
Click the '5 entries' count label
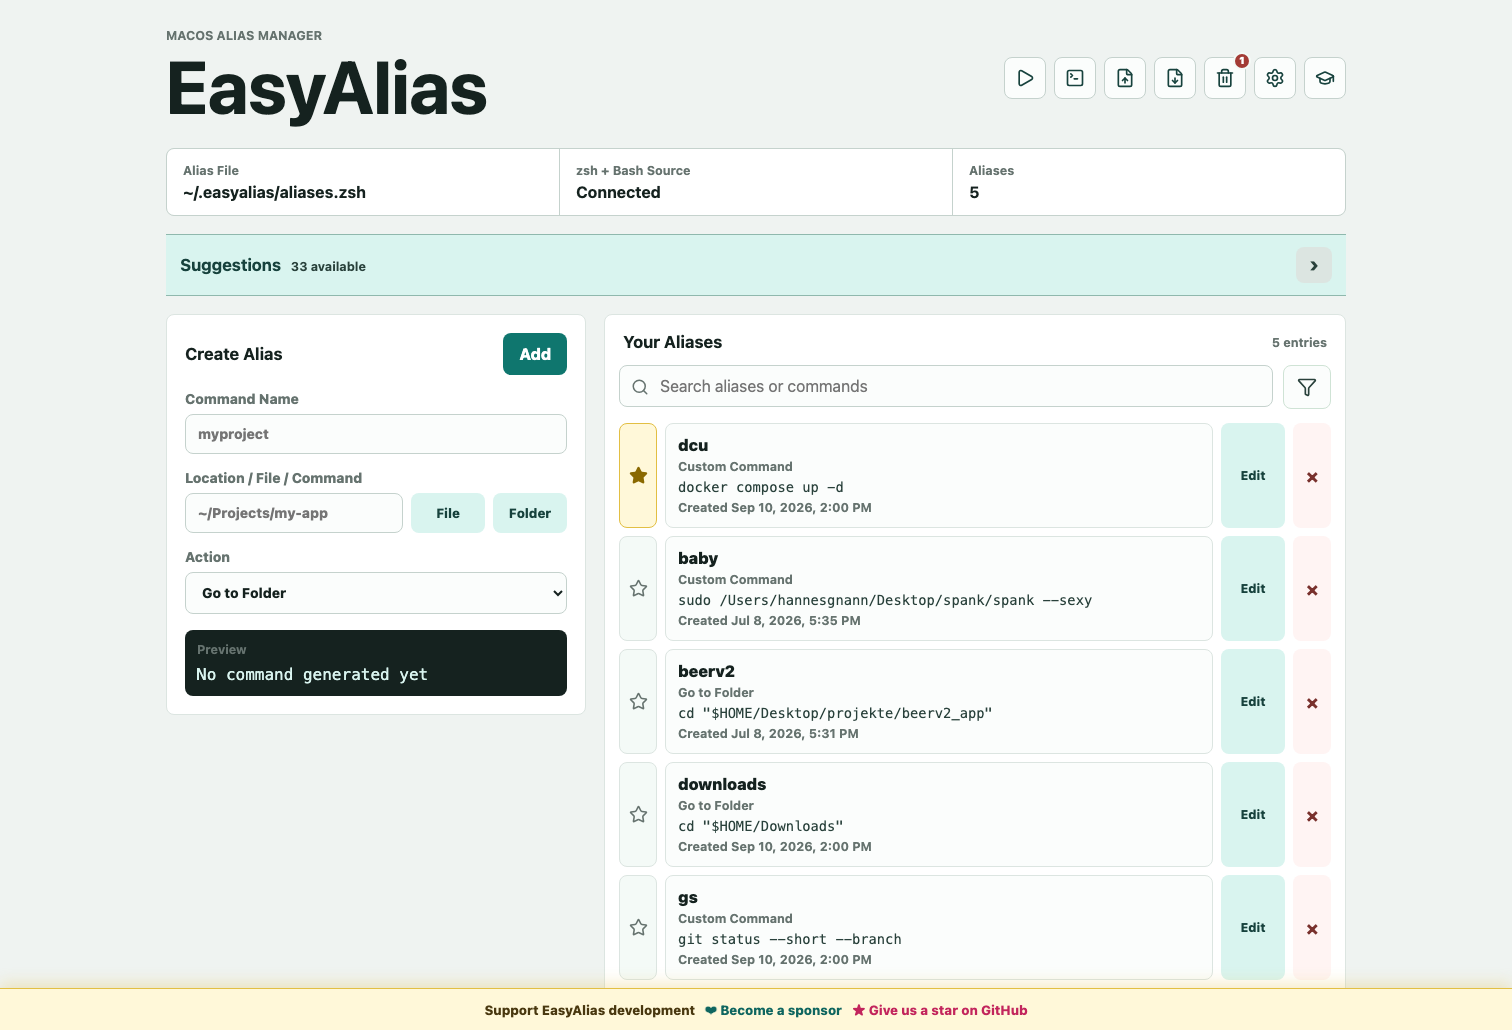pos(1299,342)
